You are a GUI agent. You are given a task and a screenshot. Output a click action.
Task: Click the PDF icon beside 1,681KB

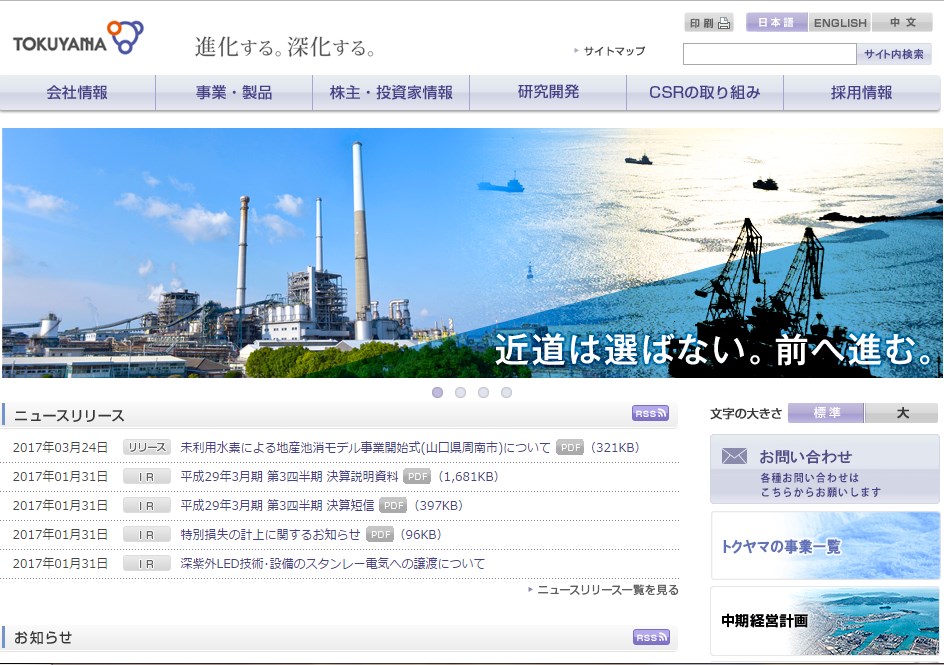pos(417,477)
